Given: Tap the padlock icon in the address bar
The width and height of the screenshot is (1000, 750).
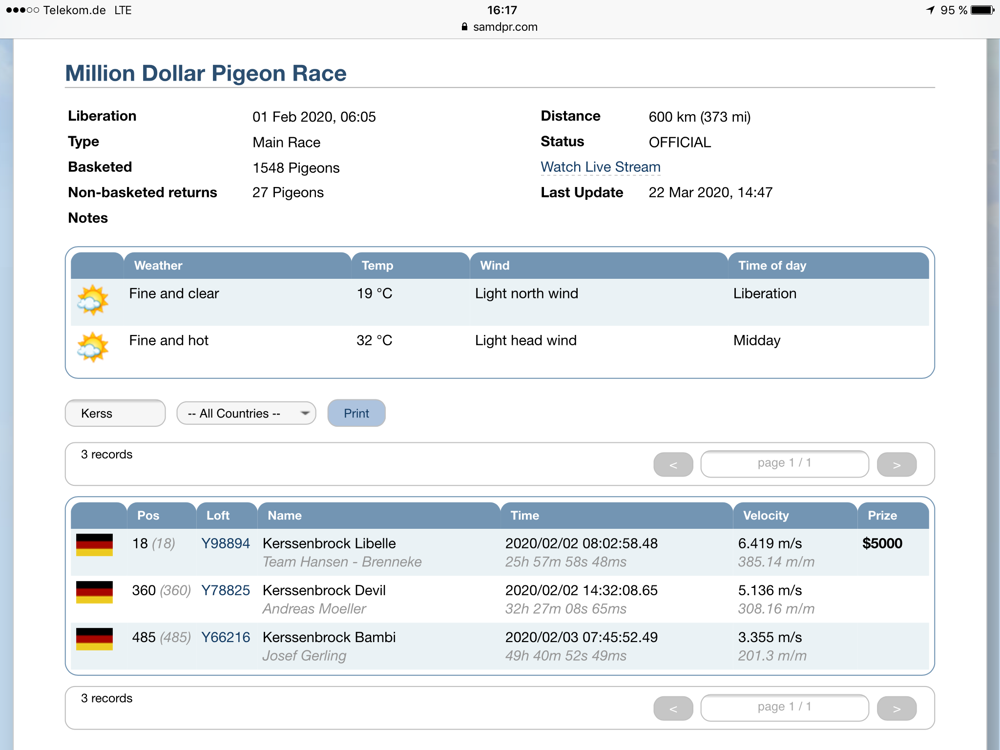Looking at the screenshot, I should pyautogui.click(x=465, y=27).
